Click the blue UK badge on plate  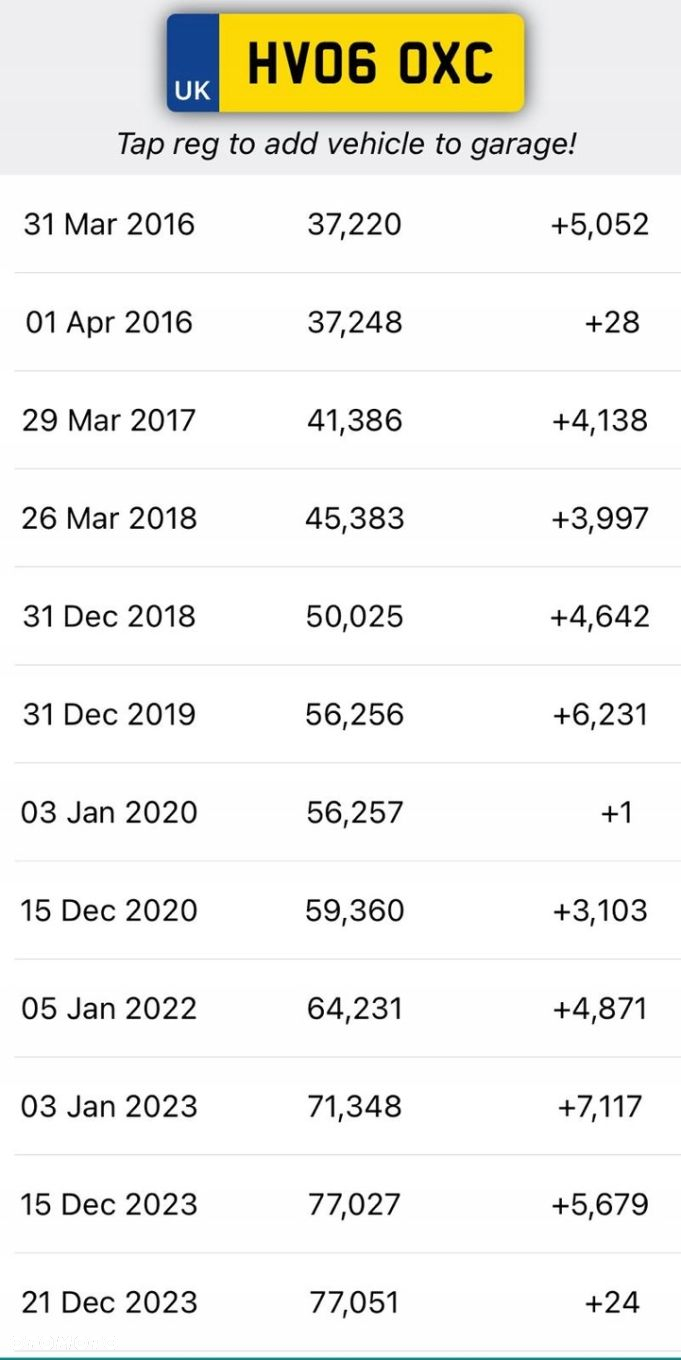[x=193, y=63]
